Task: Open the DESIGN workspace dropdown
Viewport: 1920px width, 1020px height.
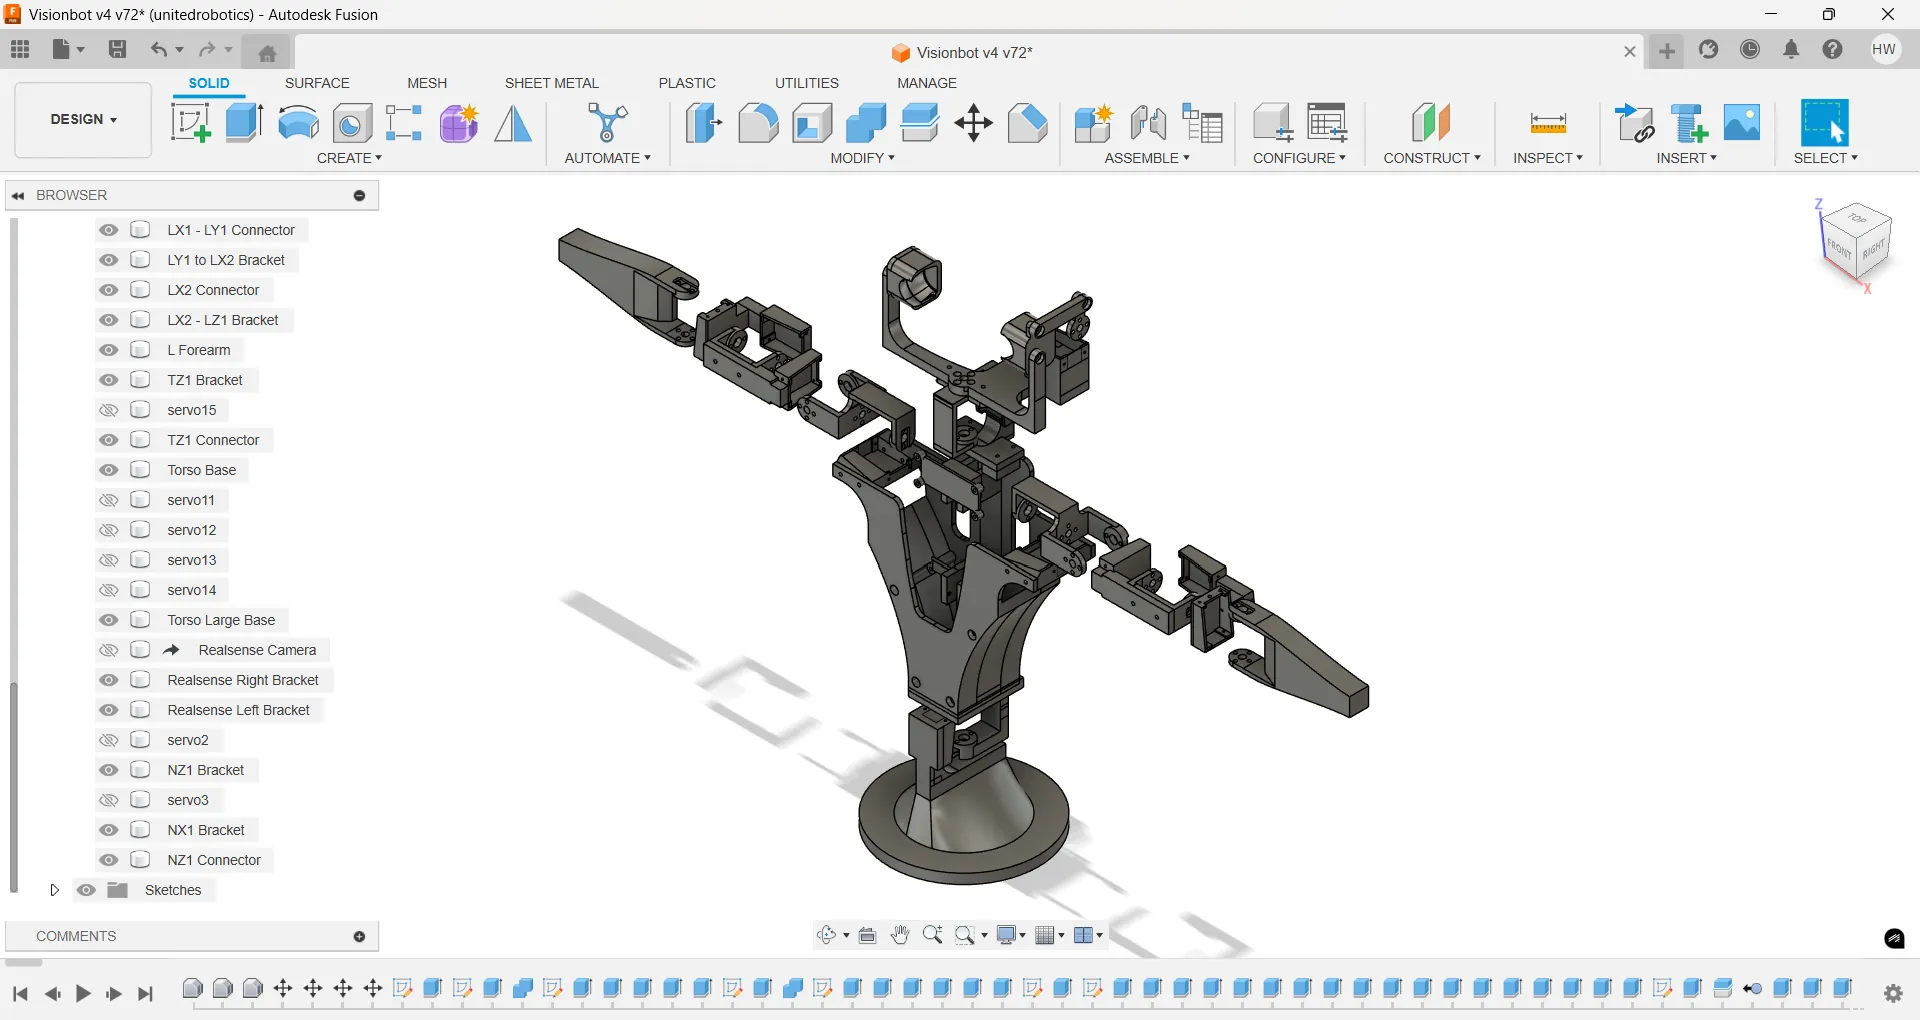Action: click(x=84, y=119)
